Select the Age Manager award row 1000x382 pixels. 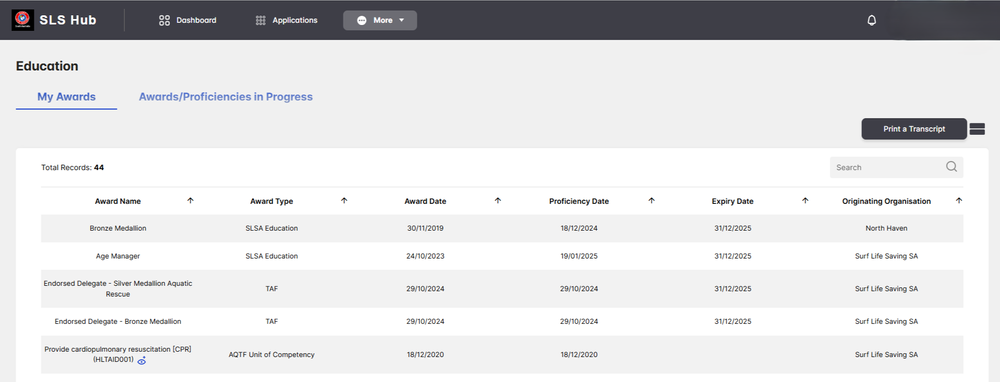click(502, 256)
